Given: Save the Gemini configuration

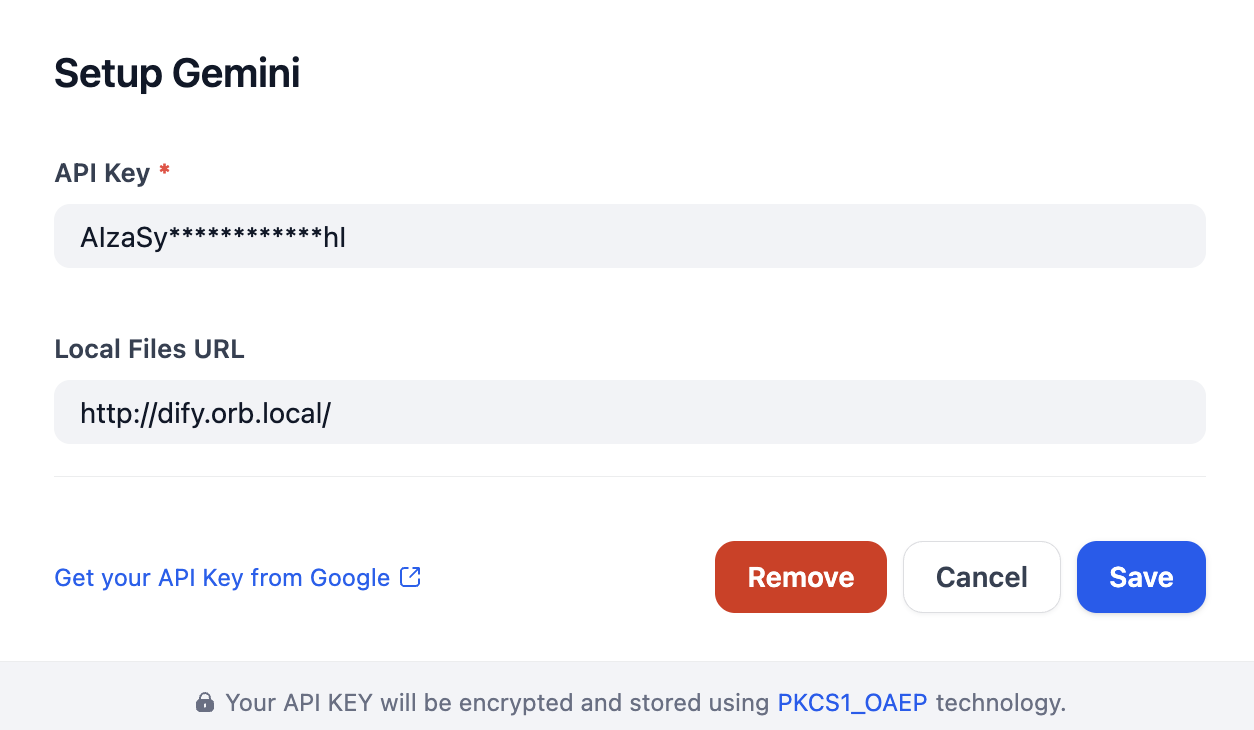Looking at the screenshot, I should point(1140,577).
